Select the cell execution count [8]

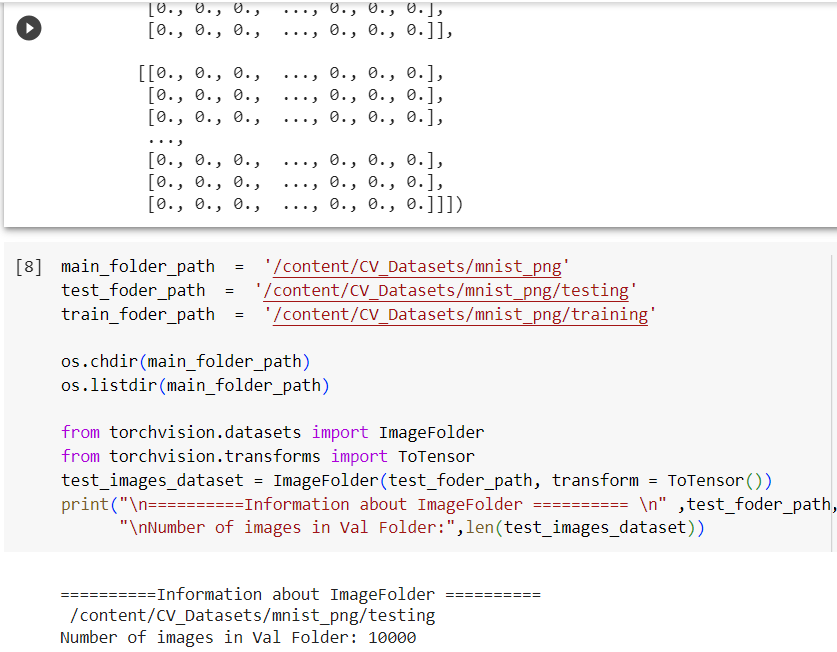(29, 266)
